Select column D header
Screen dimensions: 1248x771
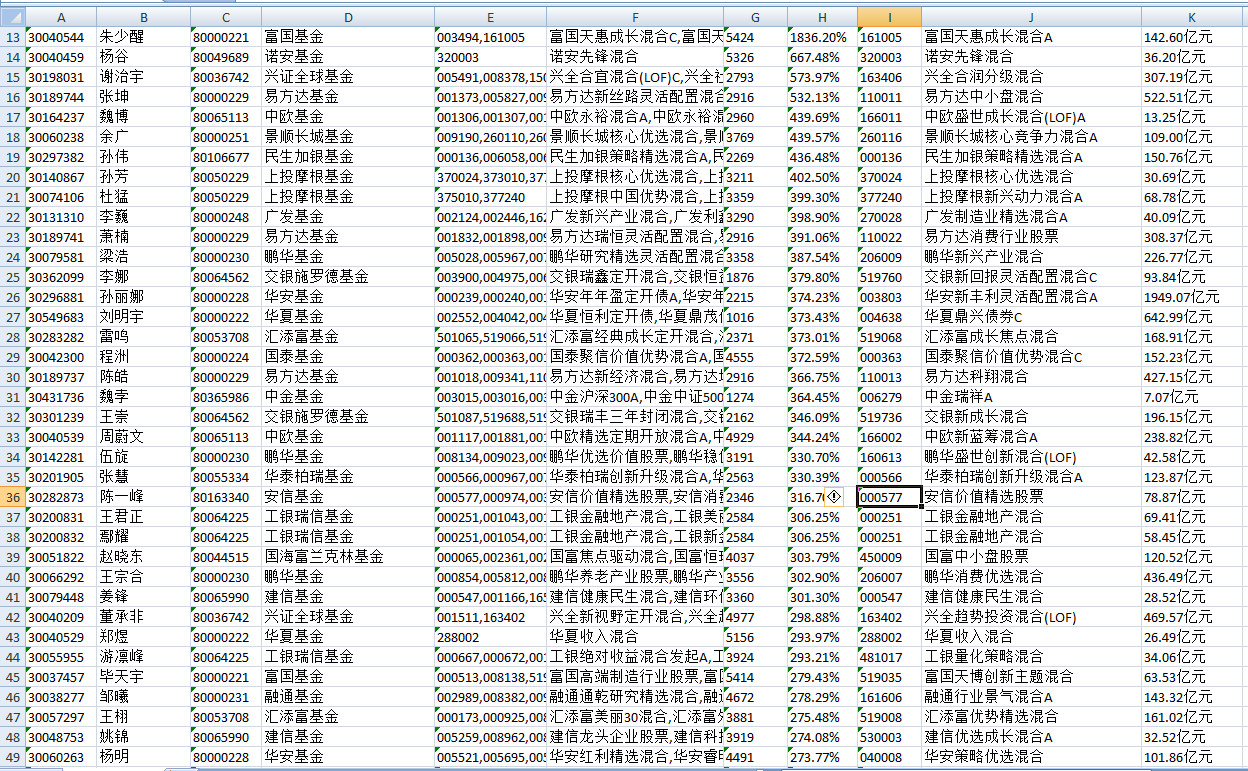[347, 17]
